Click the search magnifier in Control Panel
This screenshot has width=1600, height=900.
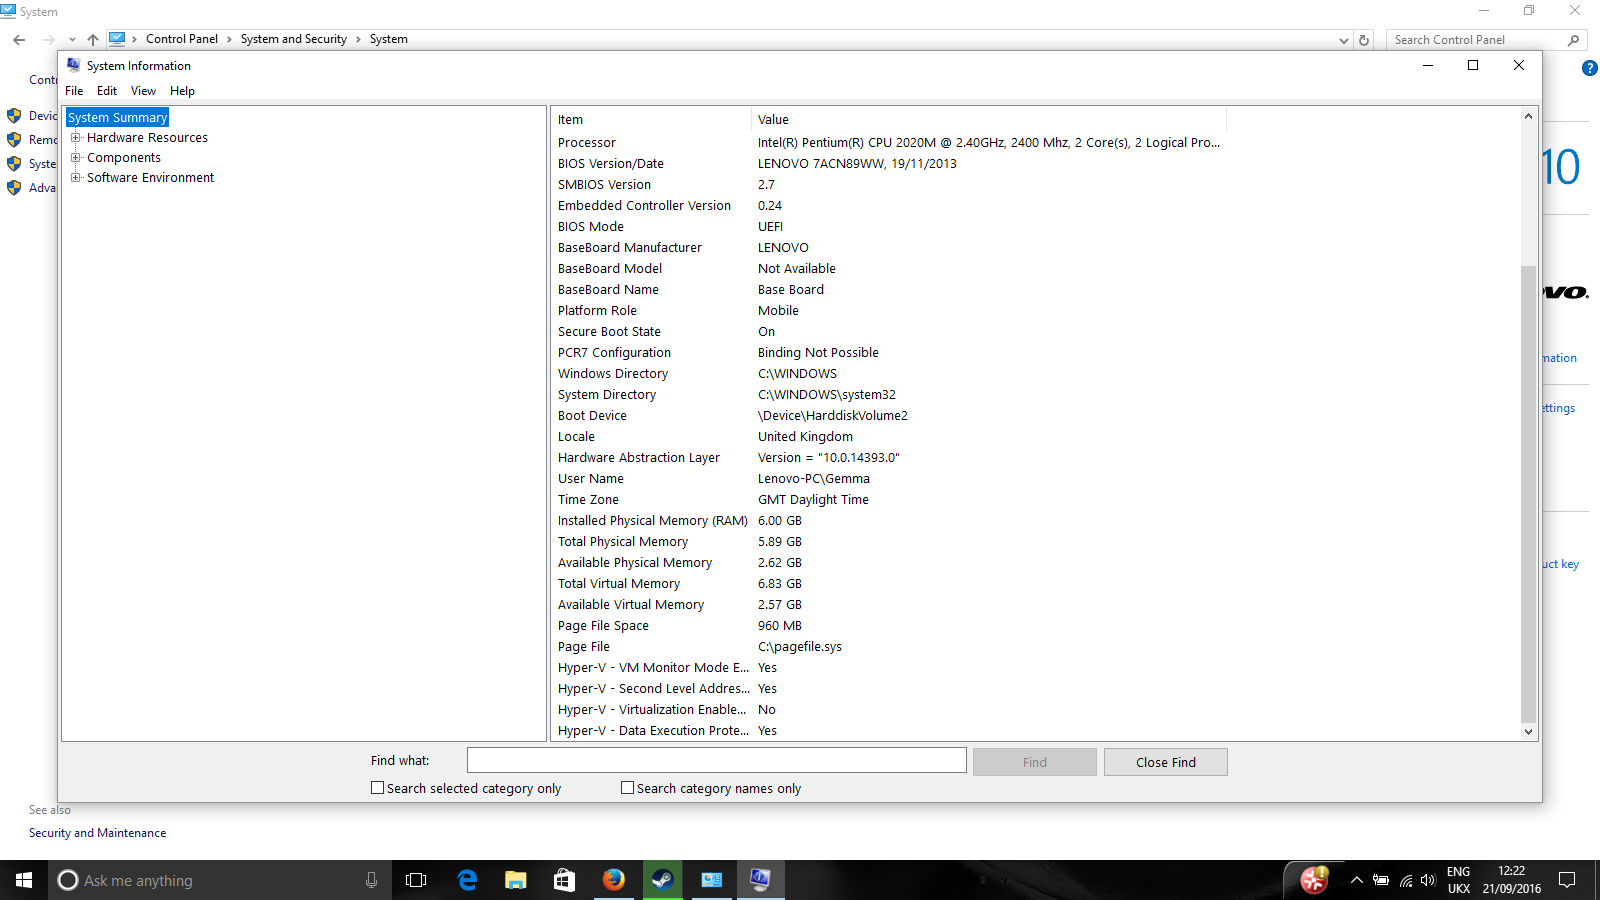click(x=1573, y=40)
